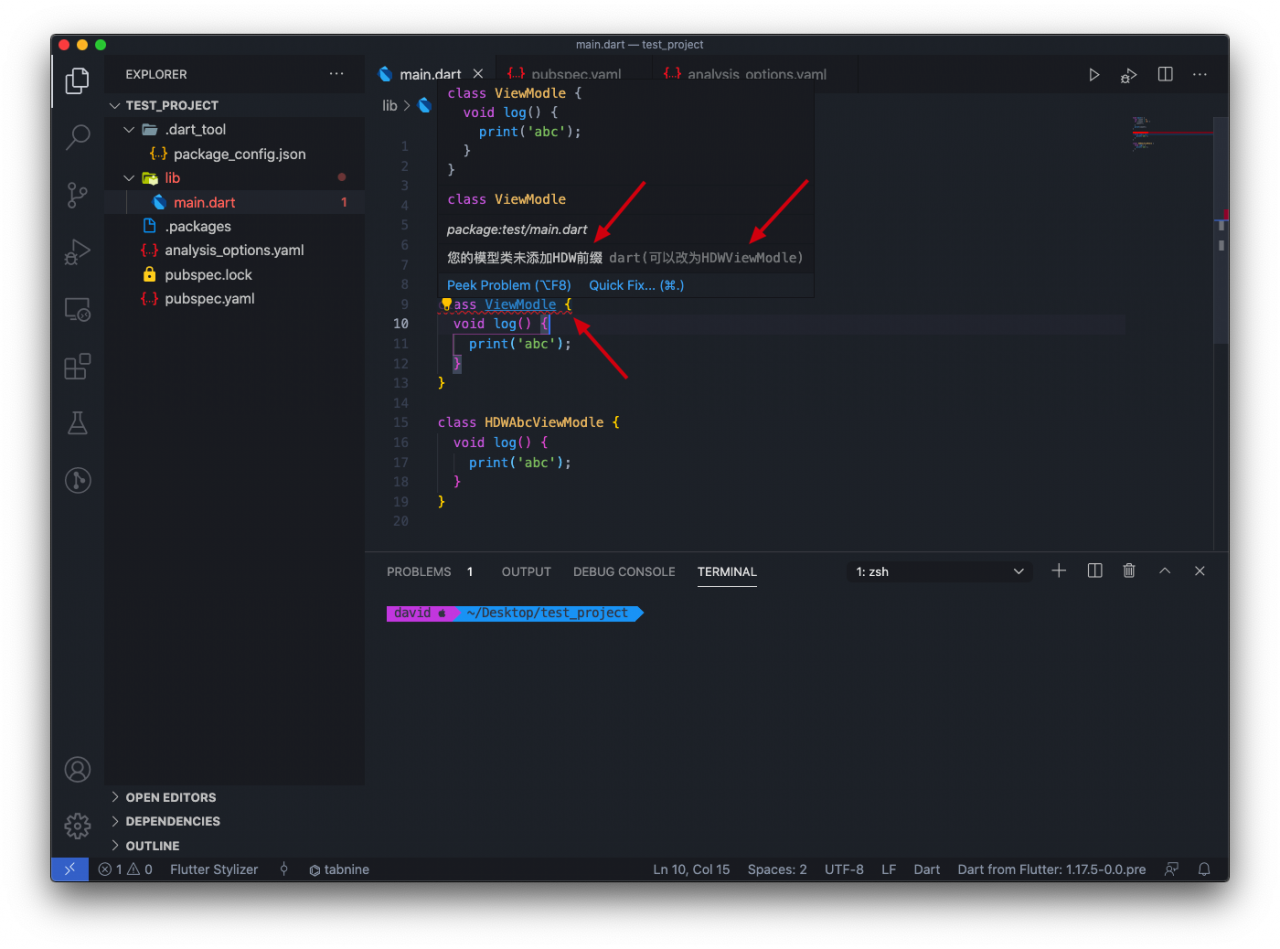Click the lib breadcrumb segment
Image resolution: width=1280 pixels, height=949 pixels.
(x=390, y=105)
